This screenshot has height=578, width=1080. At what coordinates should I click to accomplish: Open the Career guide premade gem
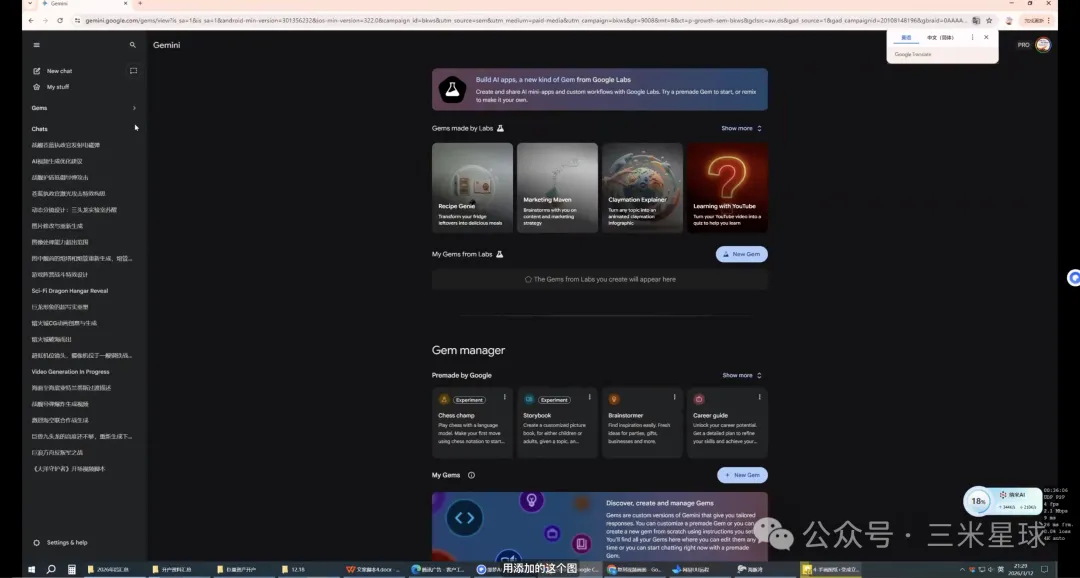pyautogui.click(x=727, y=423)
